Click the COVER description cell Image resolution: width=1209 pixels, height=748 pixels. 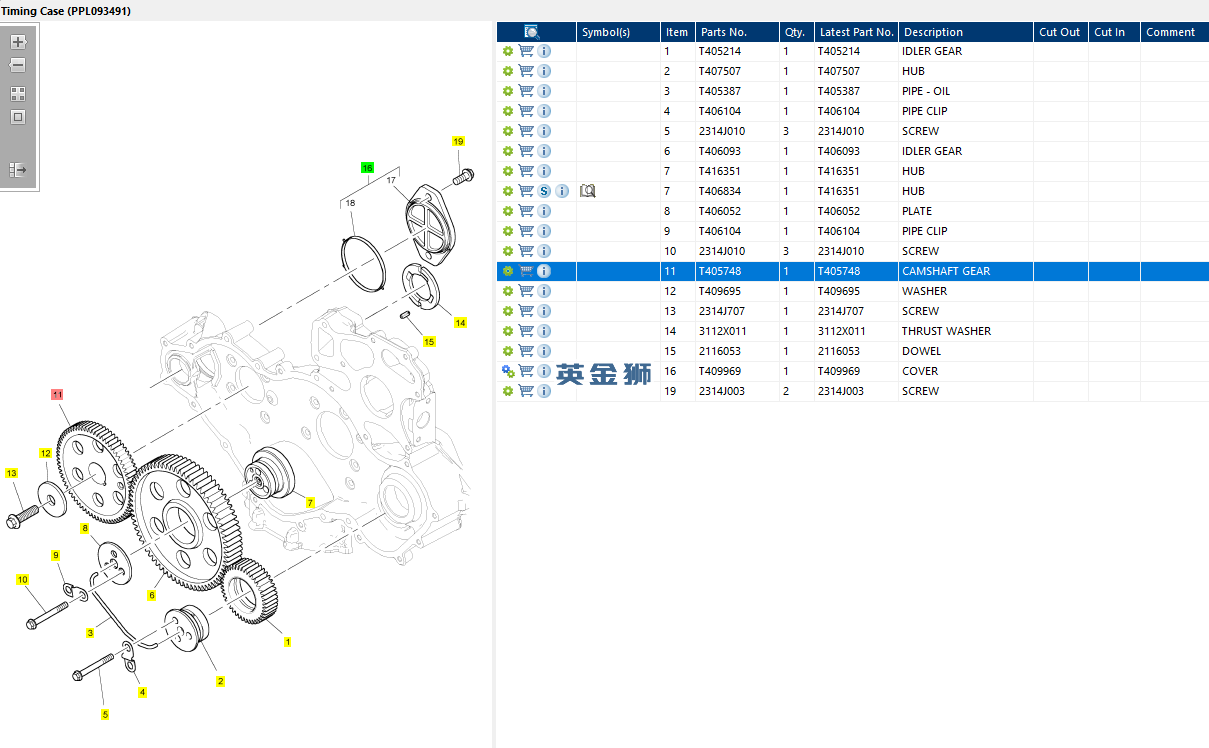tap(920, 371)
